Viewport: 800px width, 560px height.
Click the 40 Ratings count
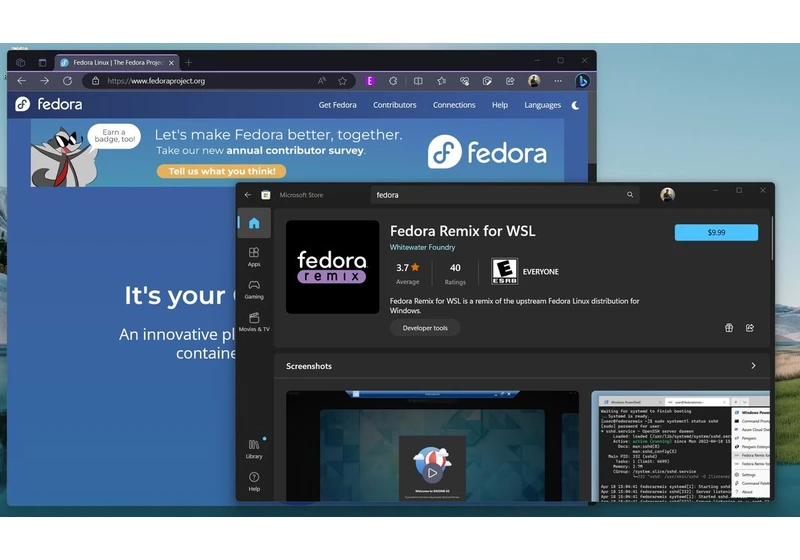pos(455,273)
